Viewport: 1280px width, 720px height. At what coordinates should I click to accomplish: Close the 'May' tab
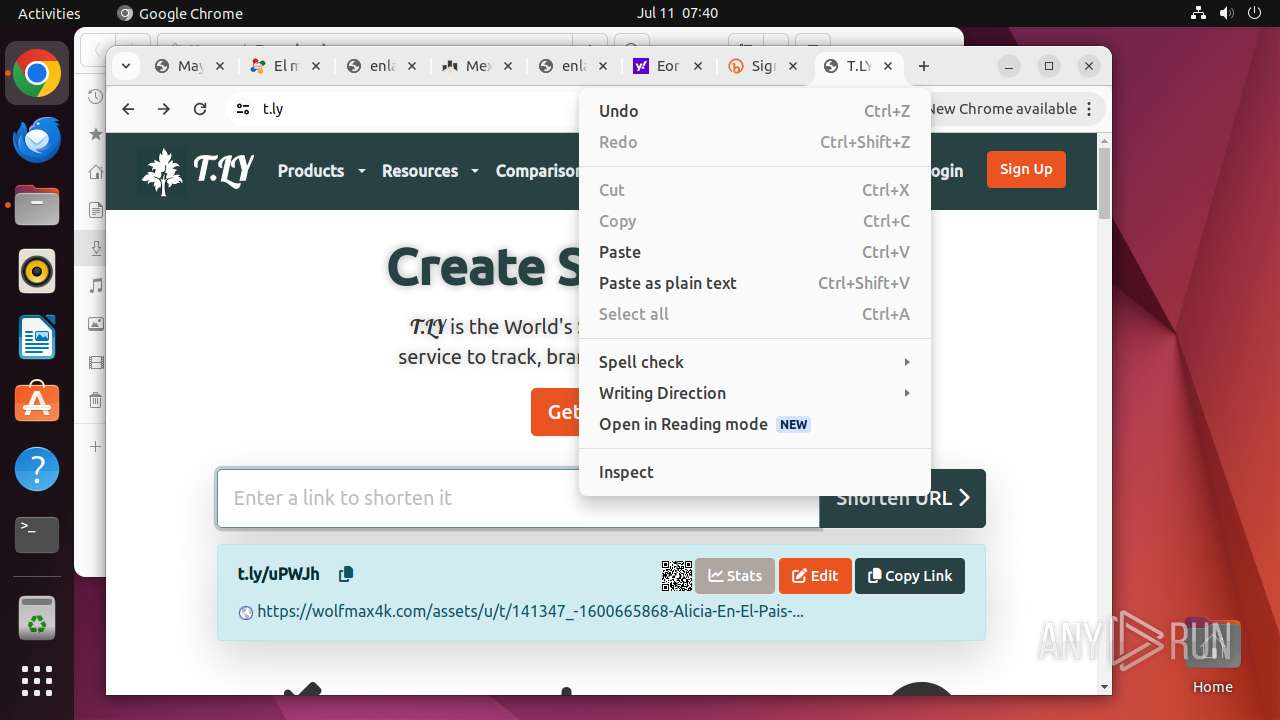pos(220,66)
